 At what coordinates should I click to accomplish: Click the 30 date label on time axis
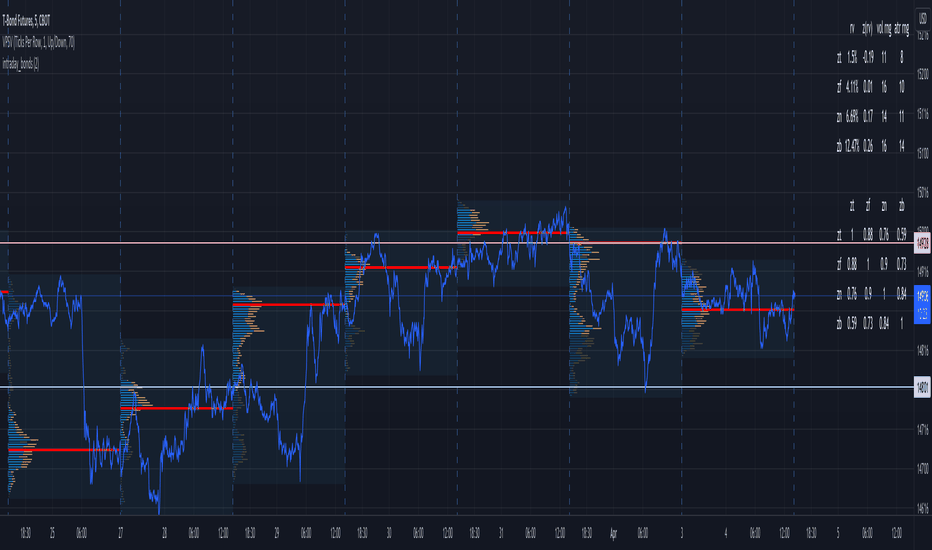coord(389,533)
